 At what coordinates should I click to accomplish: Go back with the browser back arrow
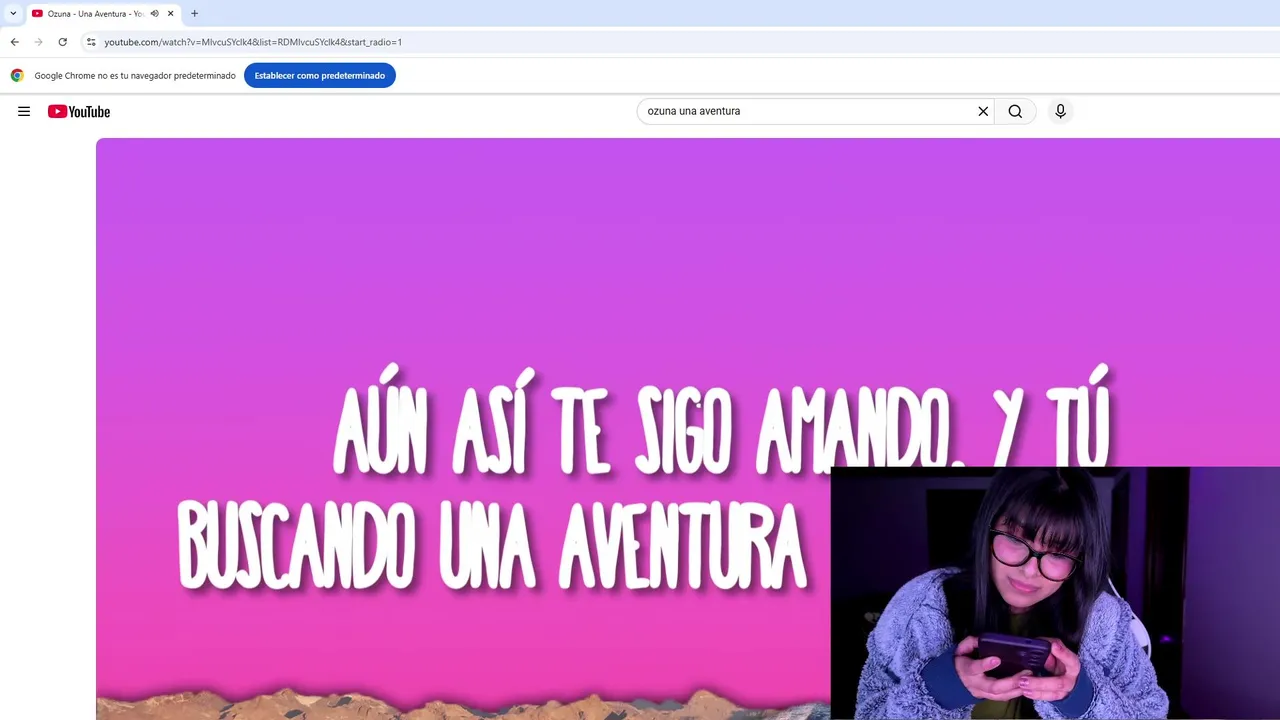pyautogui.click(x=14, y=42)
